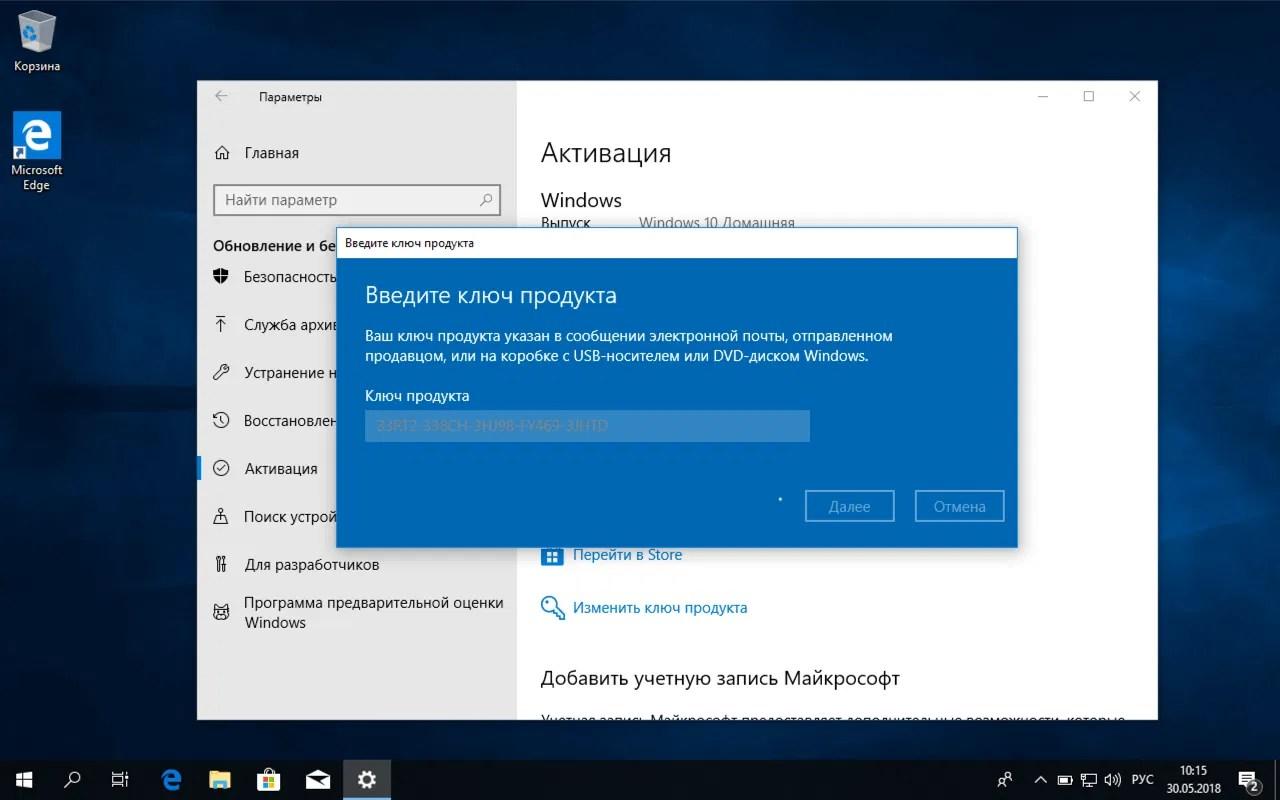Follow the Изменить ключ продукта link

[x=660, y=607]
